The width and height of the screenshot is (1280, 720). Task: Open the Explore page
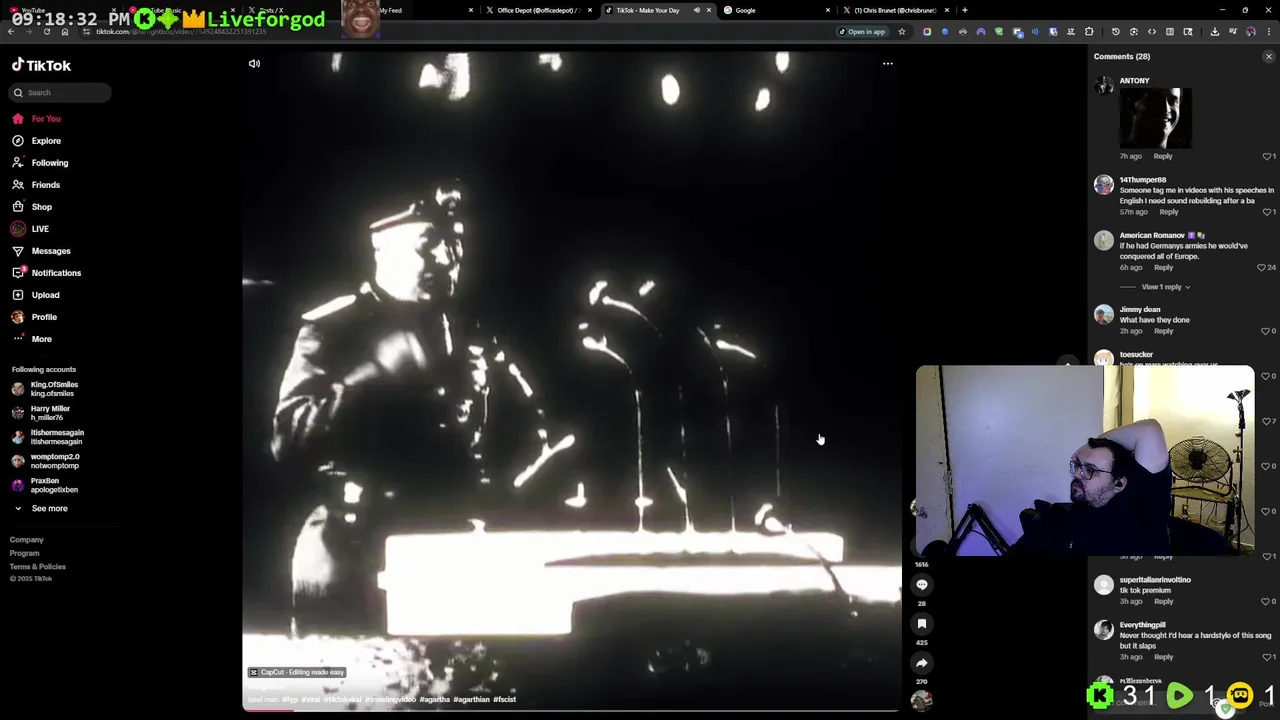click(x=45, y=141)
